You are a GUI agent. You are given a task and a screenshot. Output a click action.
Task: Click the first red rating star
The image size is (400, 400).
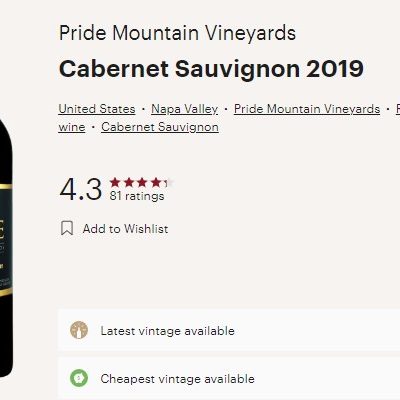pos(115,182)
